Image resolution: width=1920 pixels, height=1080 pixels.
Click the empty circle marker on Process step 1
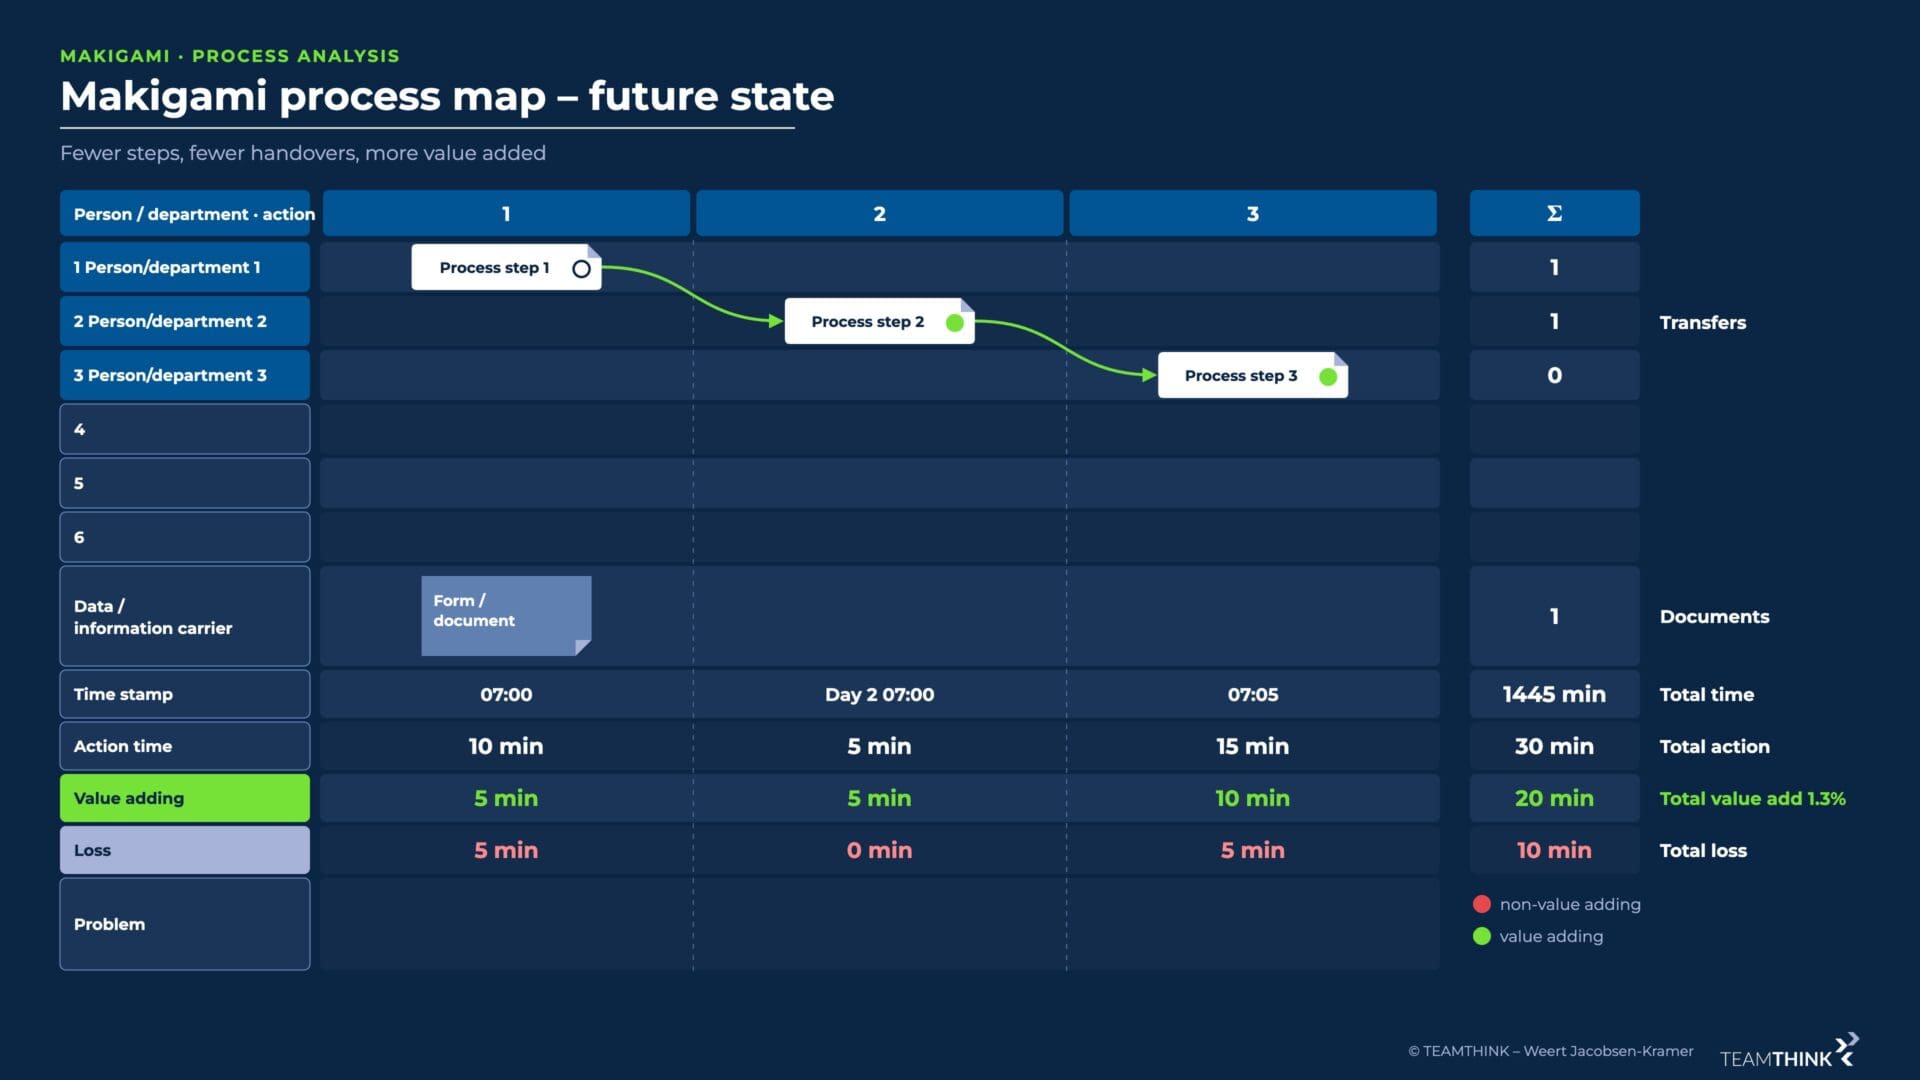tap(581, 268)
